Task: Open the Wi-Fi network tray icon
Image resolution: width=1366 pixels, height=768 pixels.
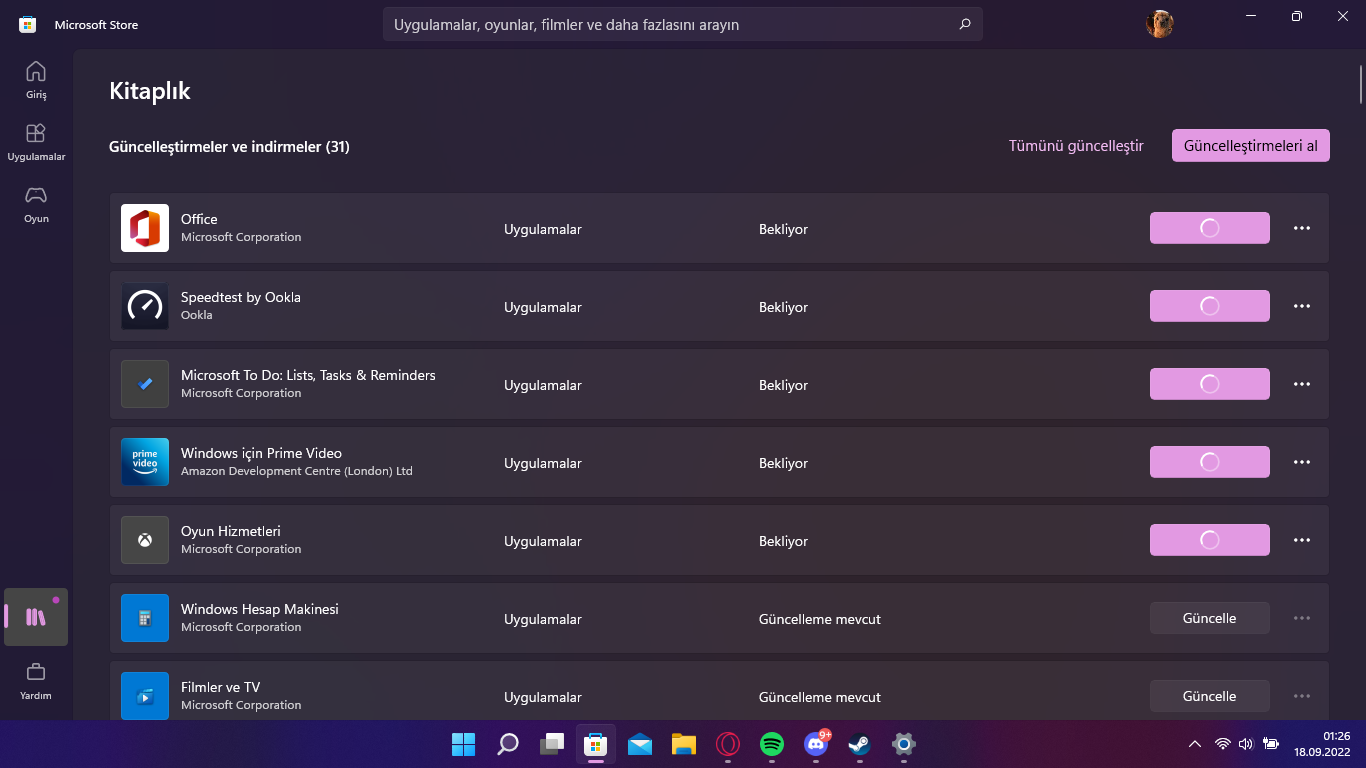Action: coord(1222,744)
